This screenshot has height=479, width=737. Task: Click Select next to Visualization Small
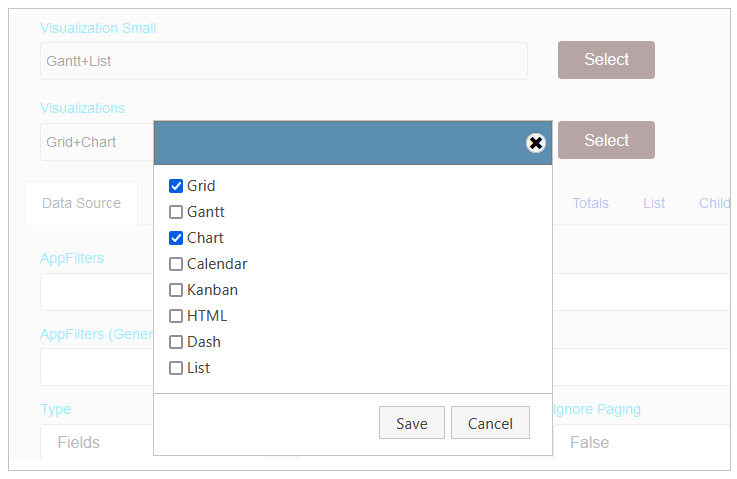[x=606, y=60]
